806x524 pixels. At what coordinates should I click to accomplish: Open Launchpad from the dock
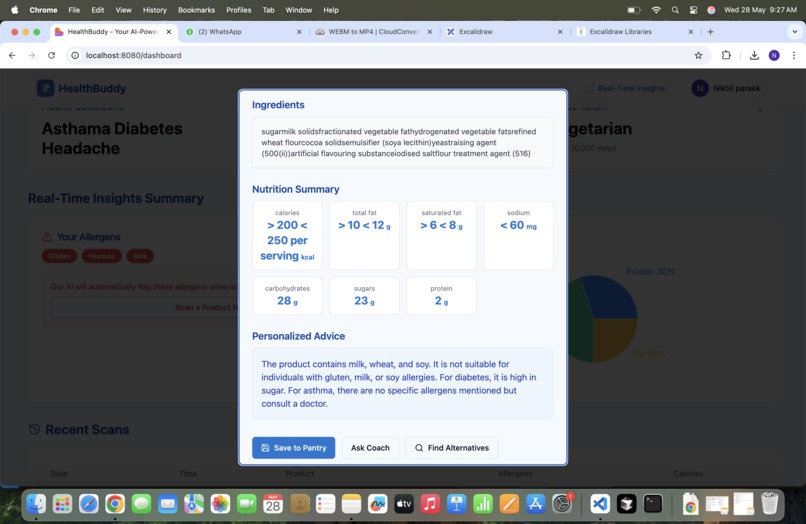point(62,504)
